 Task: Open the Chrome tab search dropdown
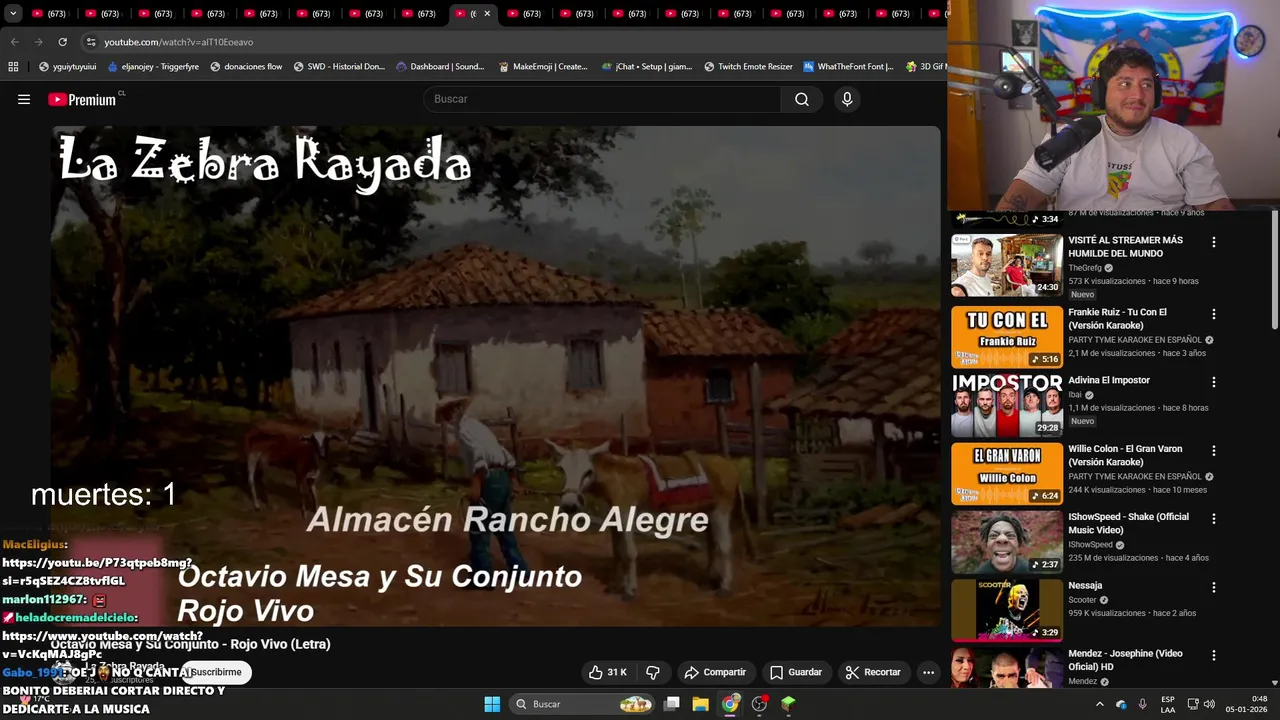13,13
